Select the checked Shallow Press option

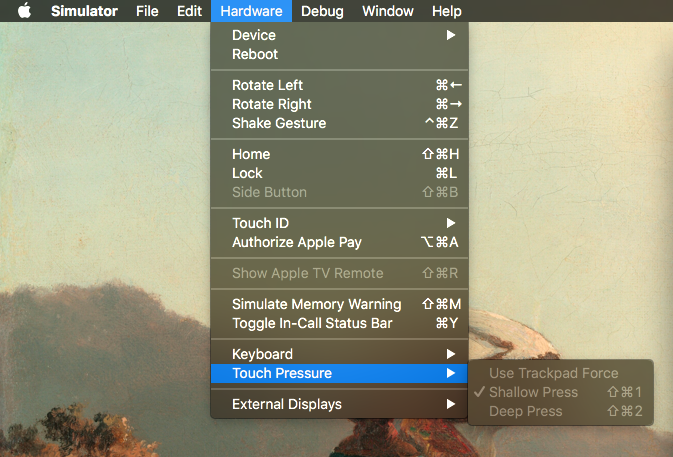tap(561, 392)
